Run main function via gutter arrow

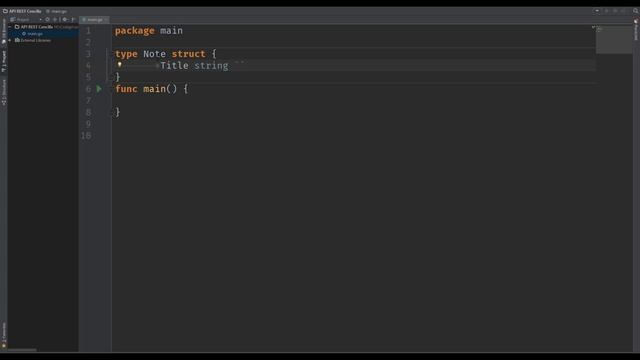99,89
